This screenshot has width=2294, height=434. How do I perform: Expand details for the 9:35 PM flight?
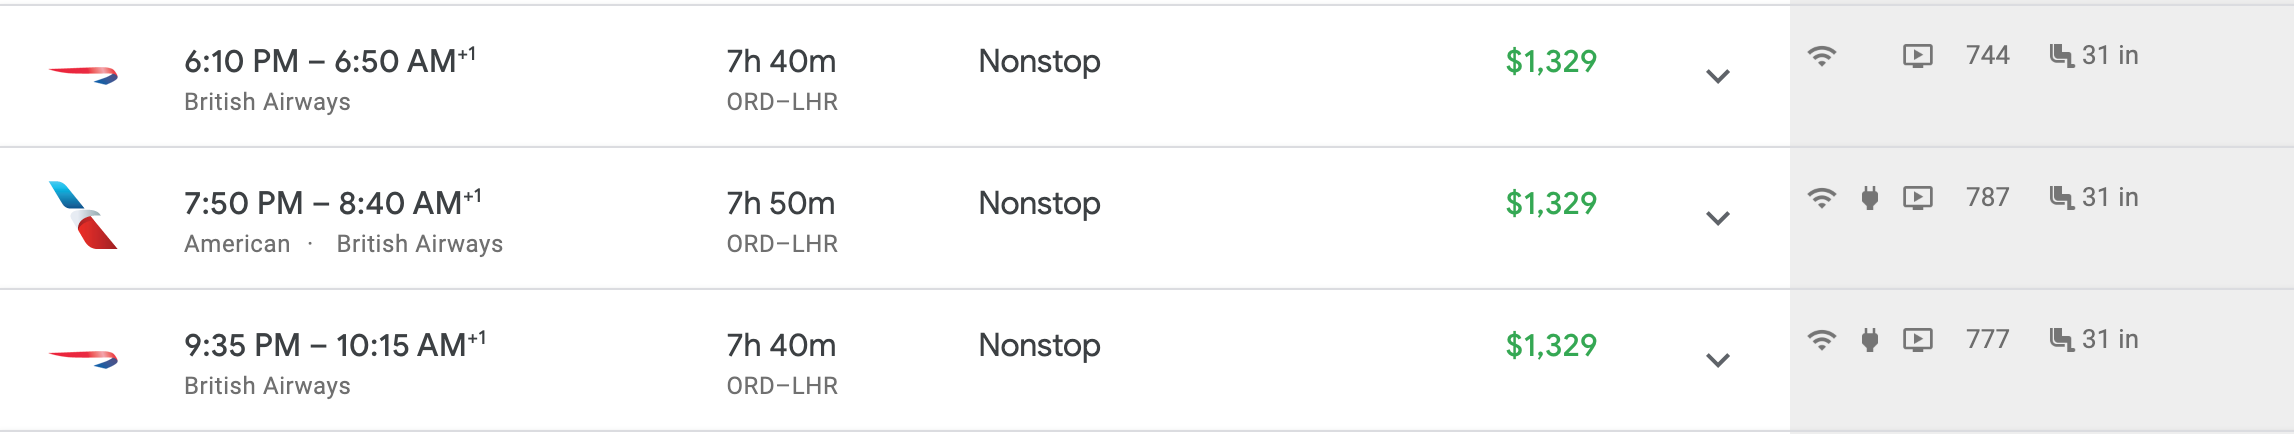point(1717,361)
